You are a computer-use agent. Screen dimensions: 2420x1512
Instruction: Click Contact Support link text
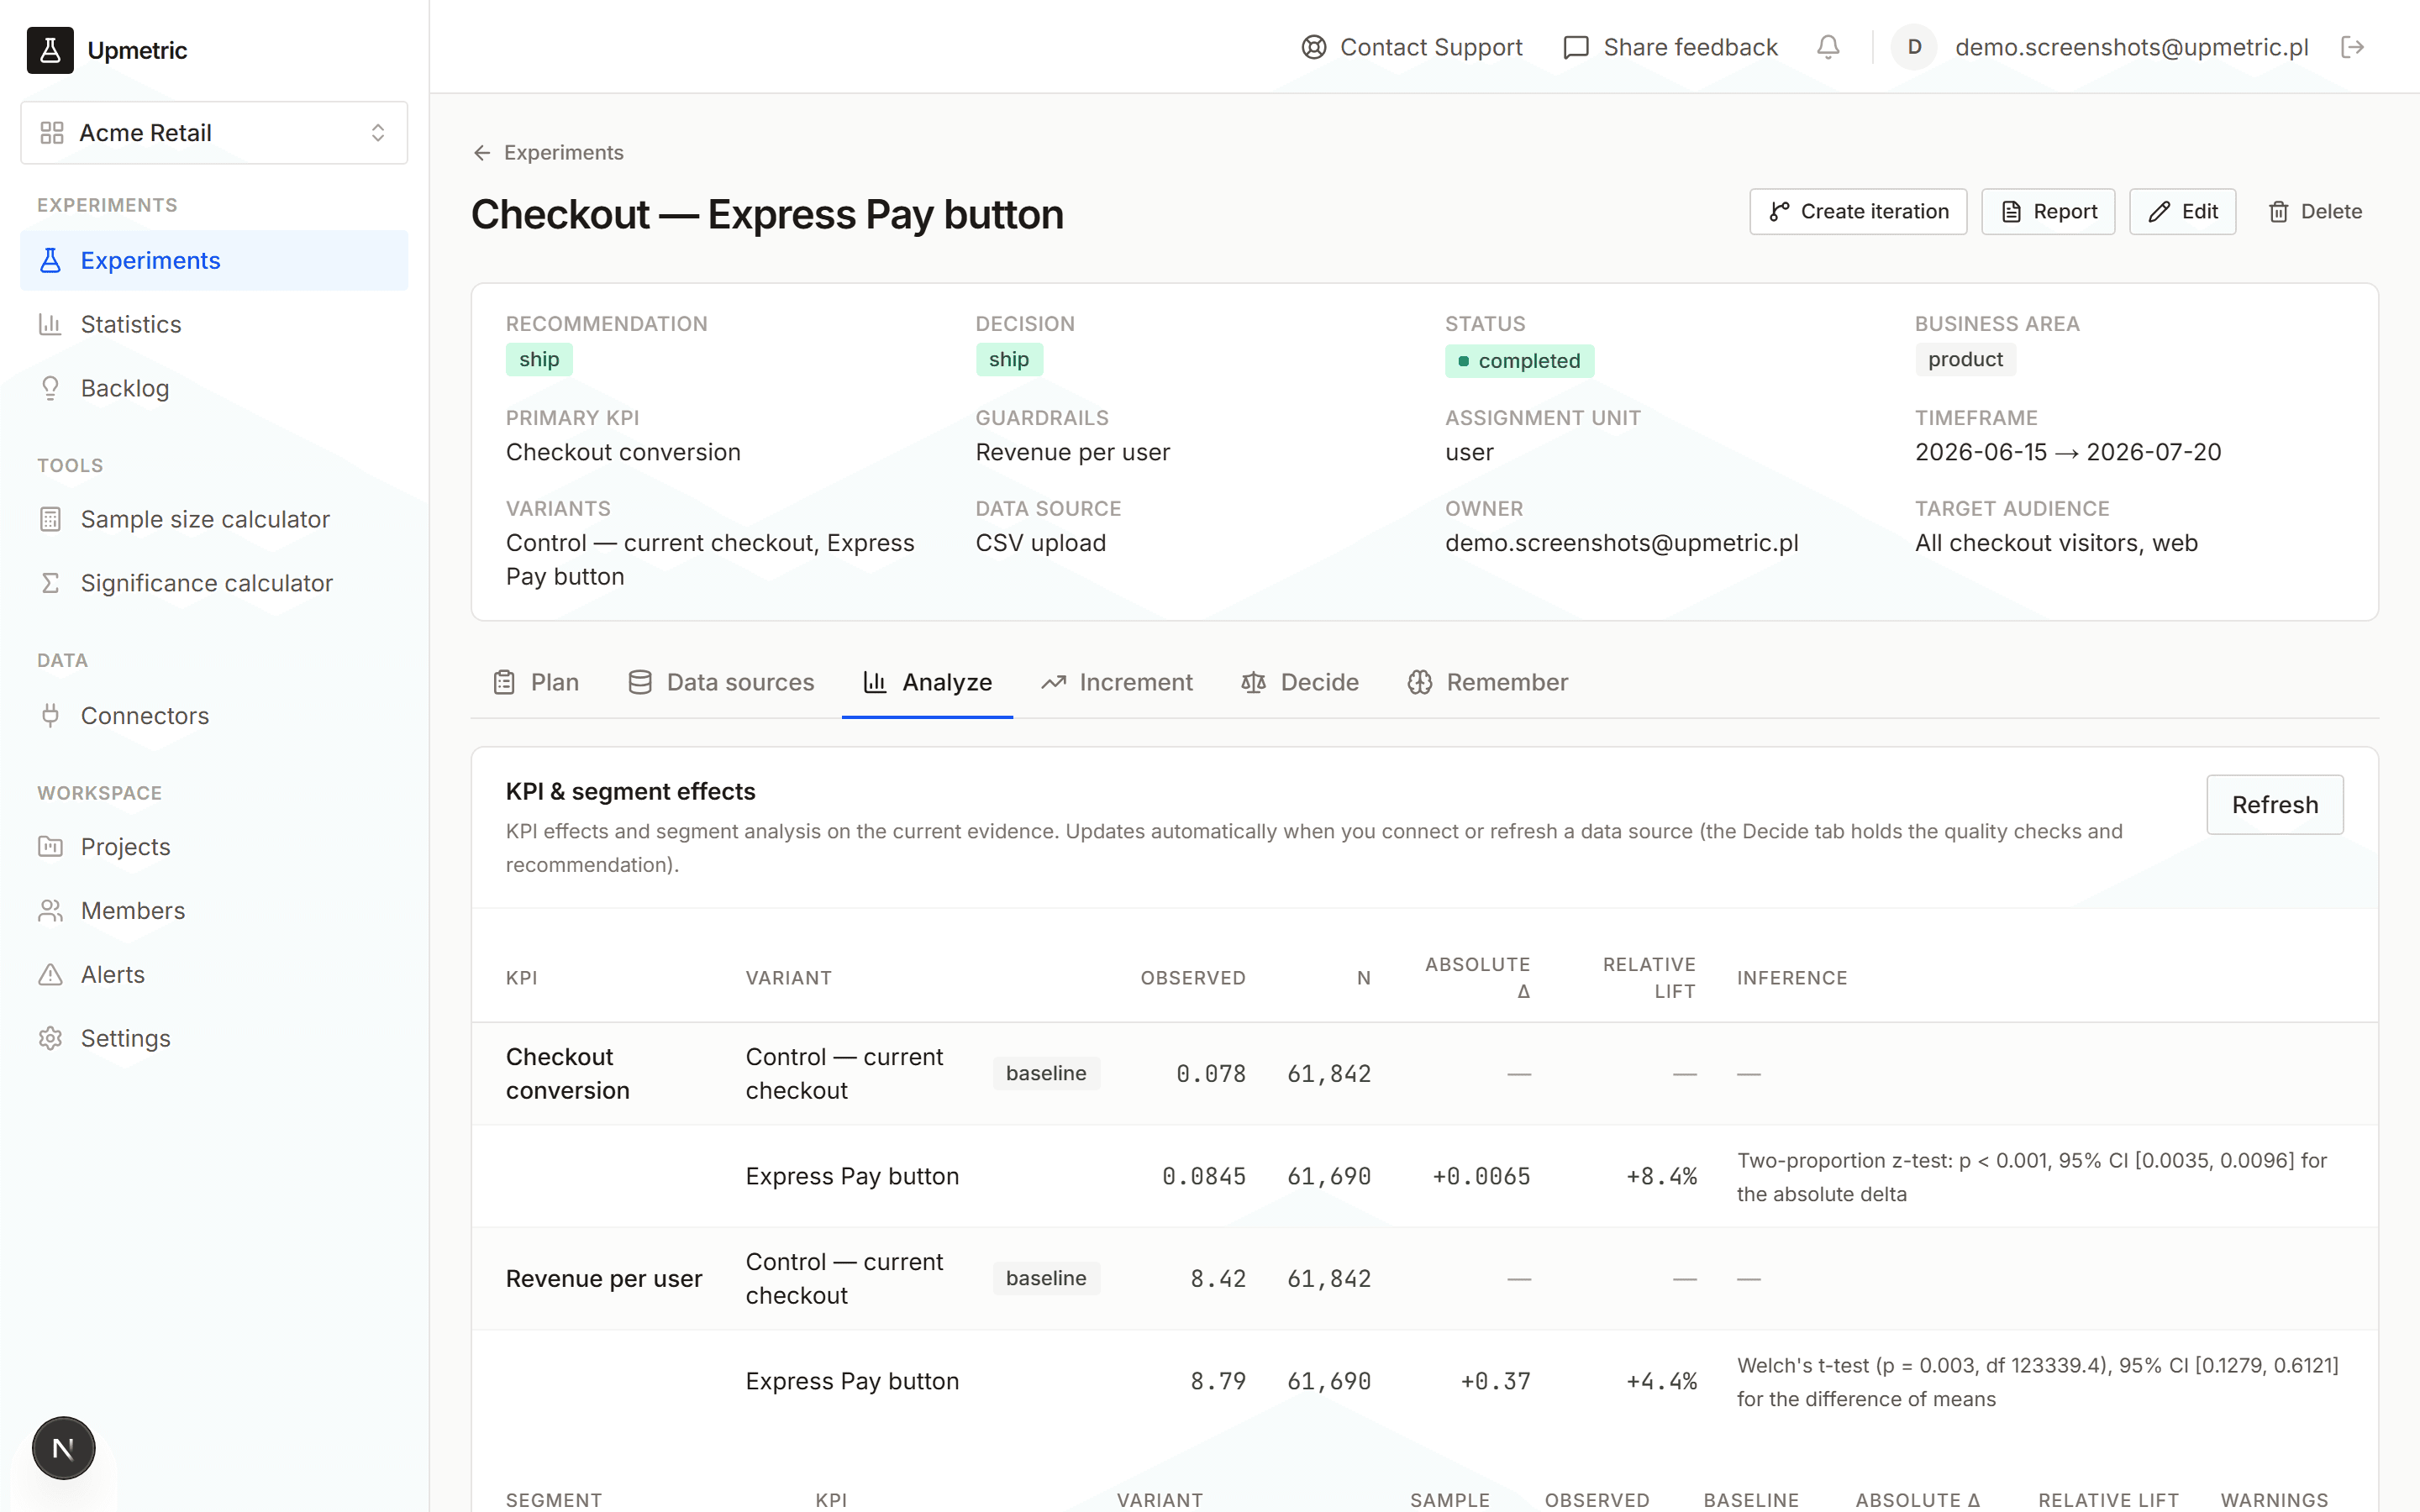point(1431,47)
